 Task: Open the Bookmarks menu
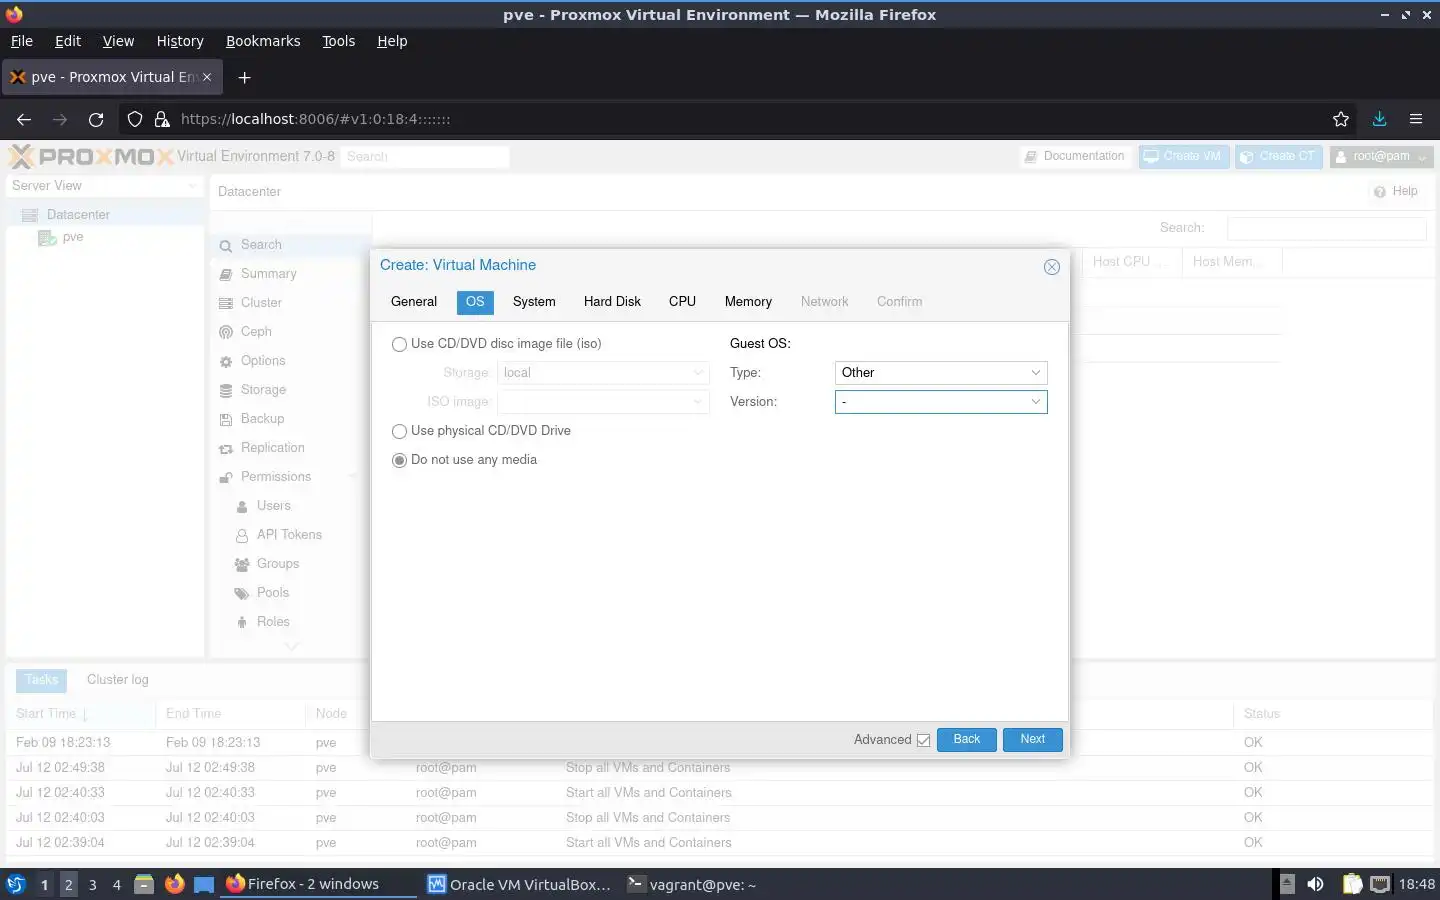coord(263,41)
